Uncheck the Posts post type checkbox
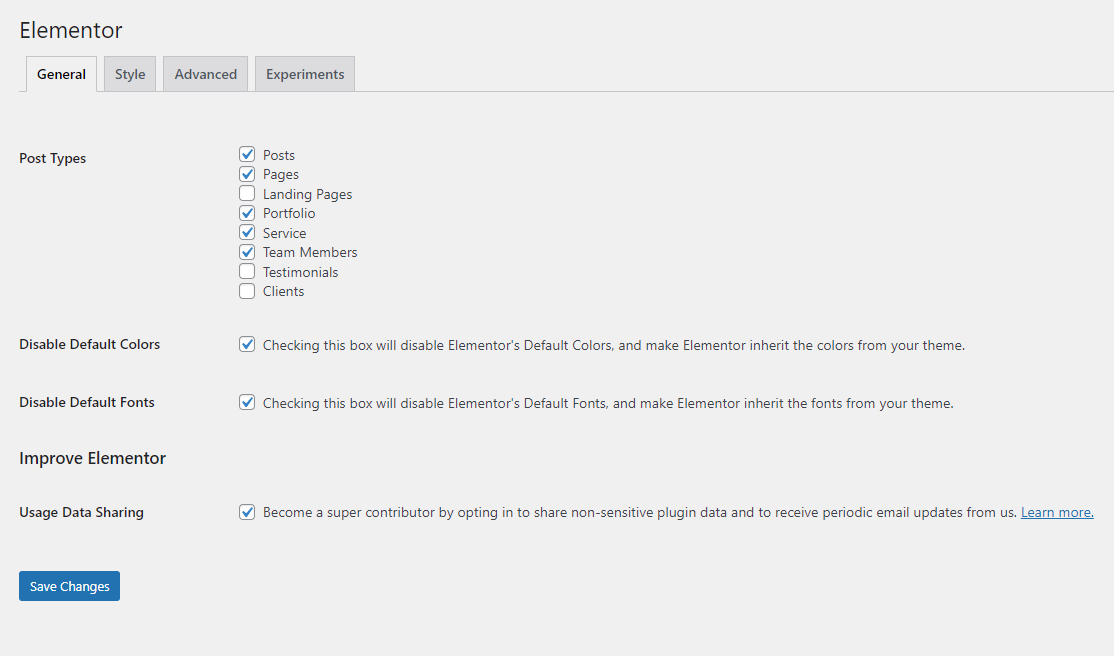 247,155
